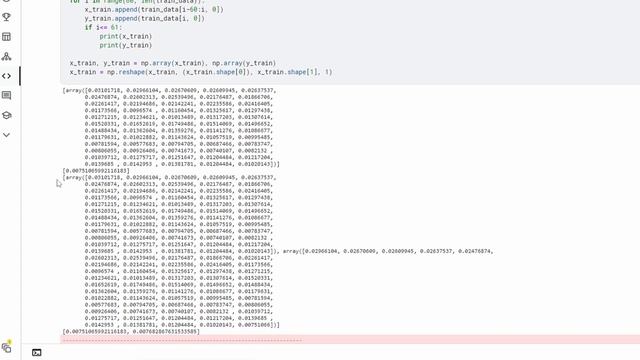Click the red error traceback output area

point(350,340)
